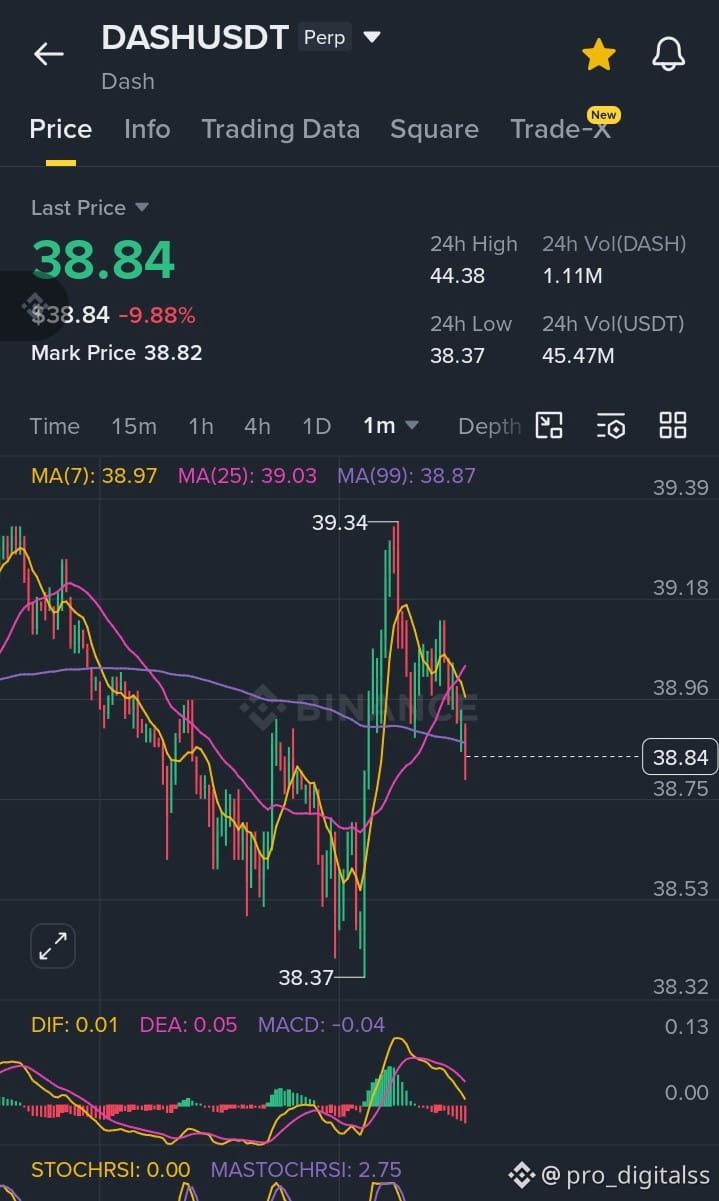719x1201 pixels.
Task: Select the 15m chart interval
Action: (134, 426)
